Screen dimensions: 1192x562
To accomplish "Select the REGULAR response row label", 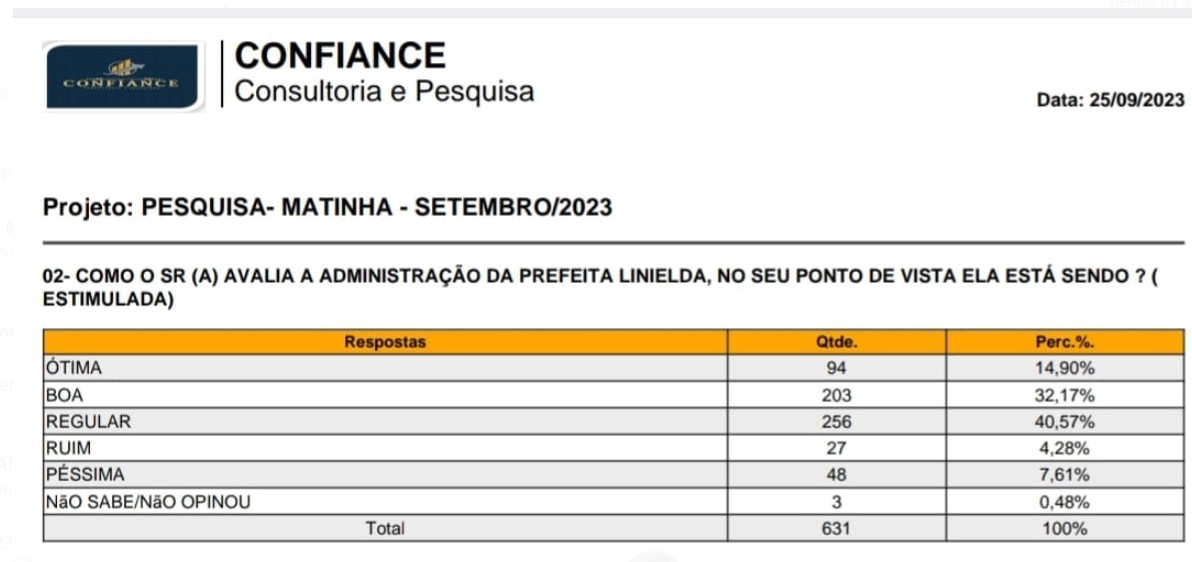I will (x=88, y=422).
